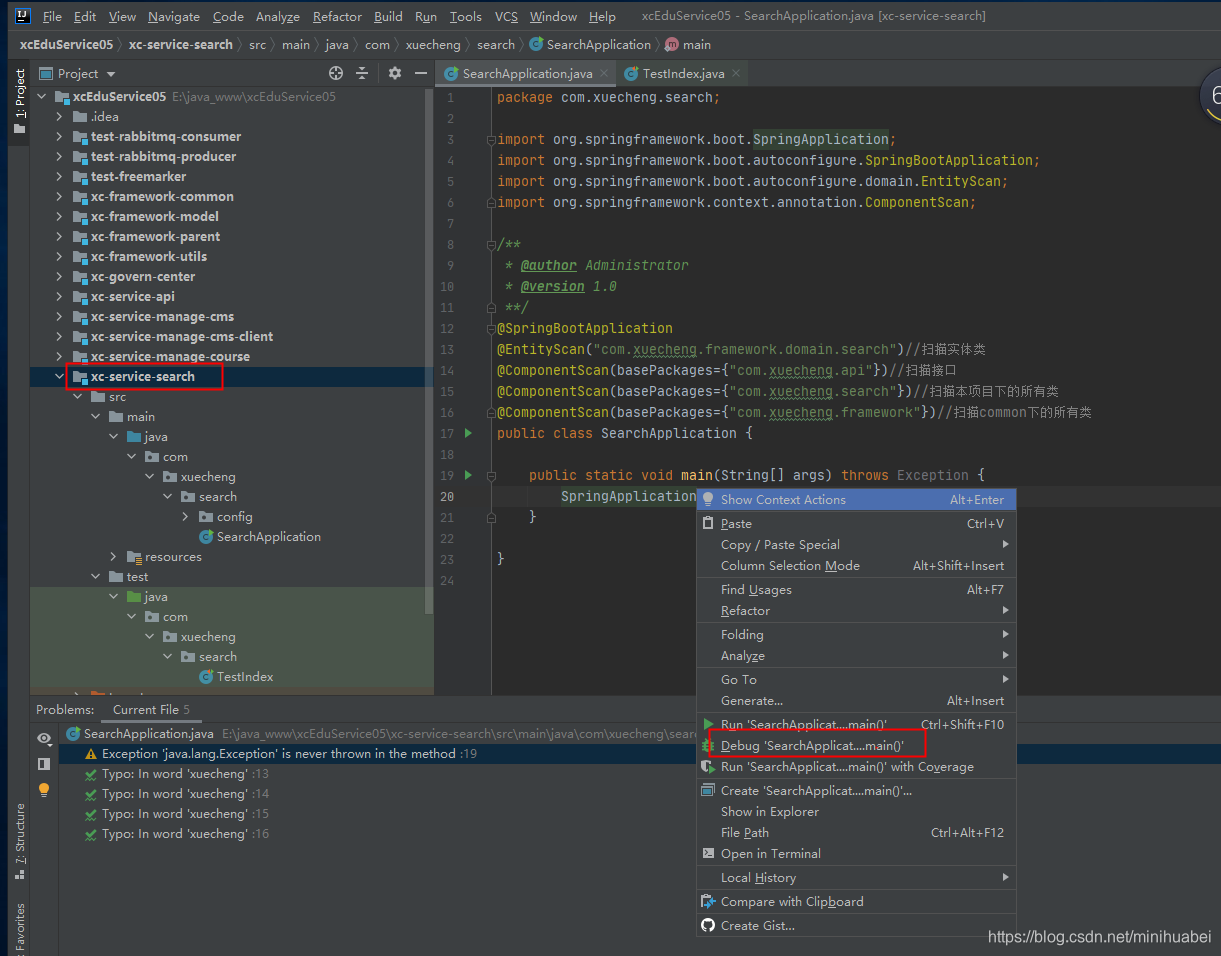The image size is (1221, 956).
Task: Click the Project tree vertical scrollbar
Action: tap(430, 350)
